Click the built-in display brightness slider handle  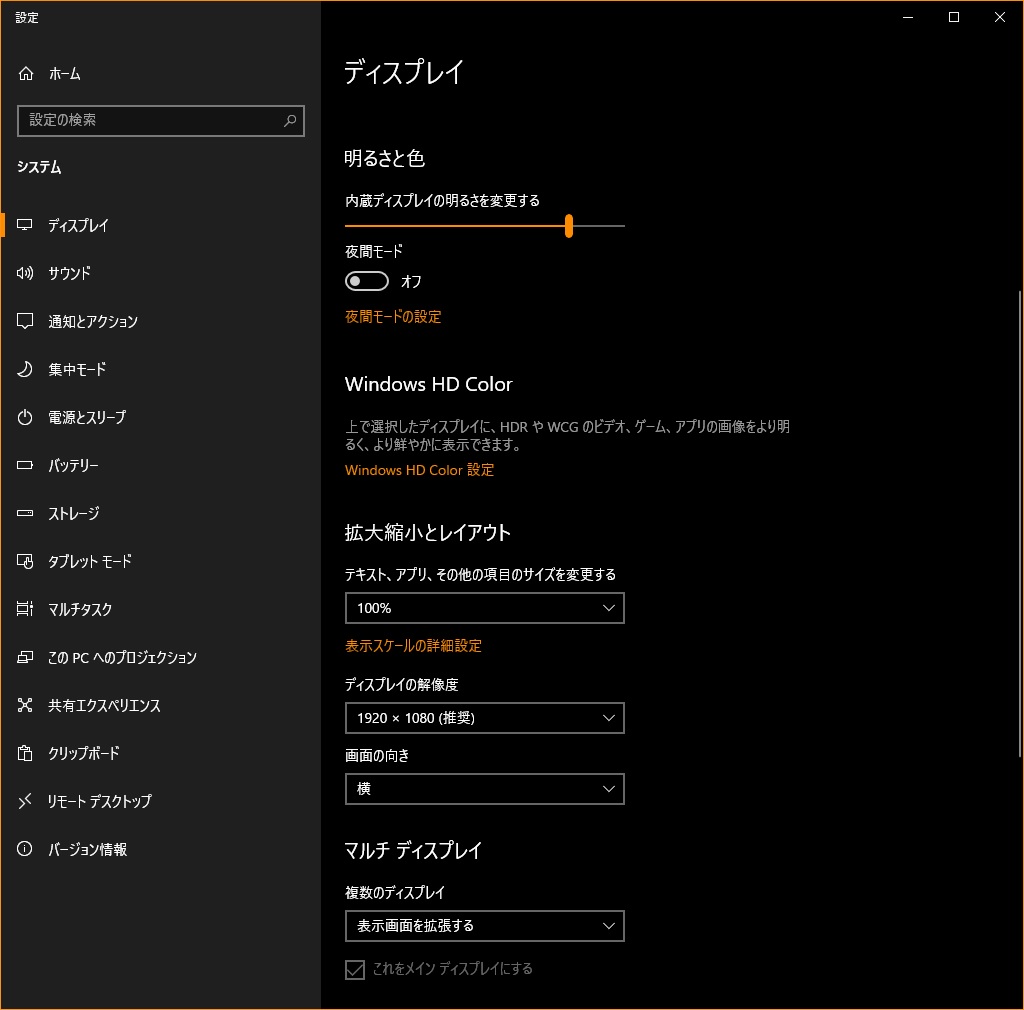pyautogui.click(x=568, y=226)
